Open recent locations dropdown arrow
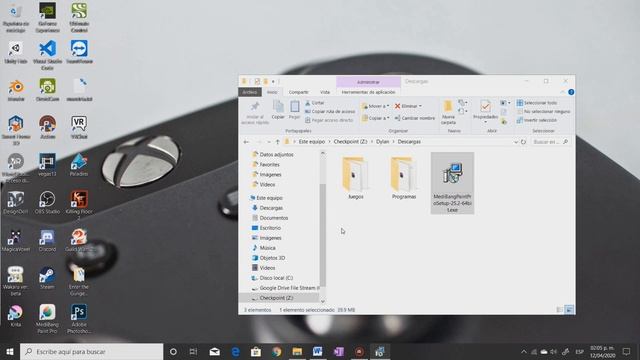 [x=269, y=142]
